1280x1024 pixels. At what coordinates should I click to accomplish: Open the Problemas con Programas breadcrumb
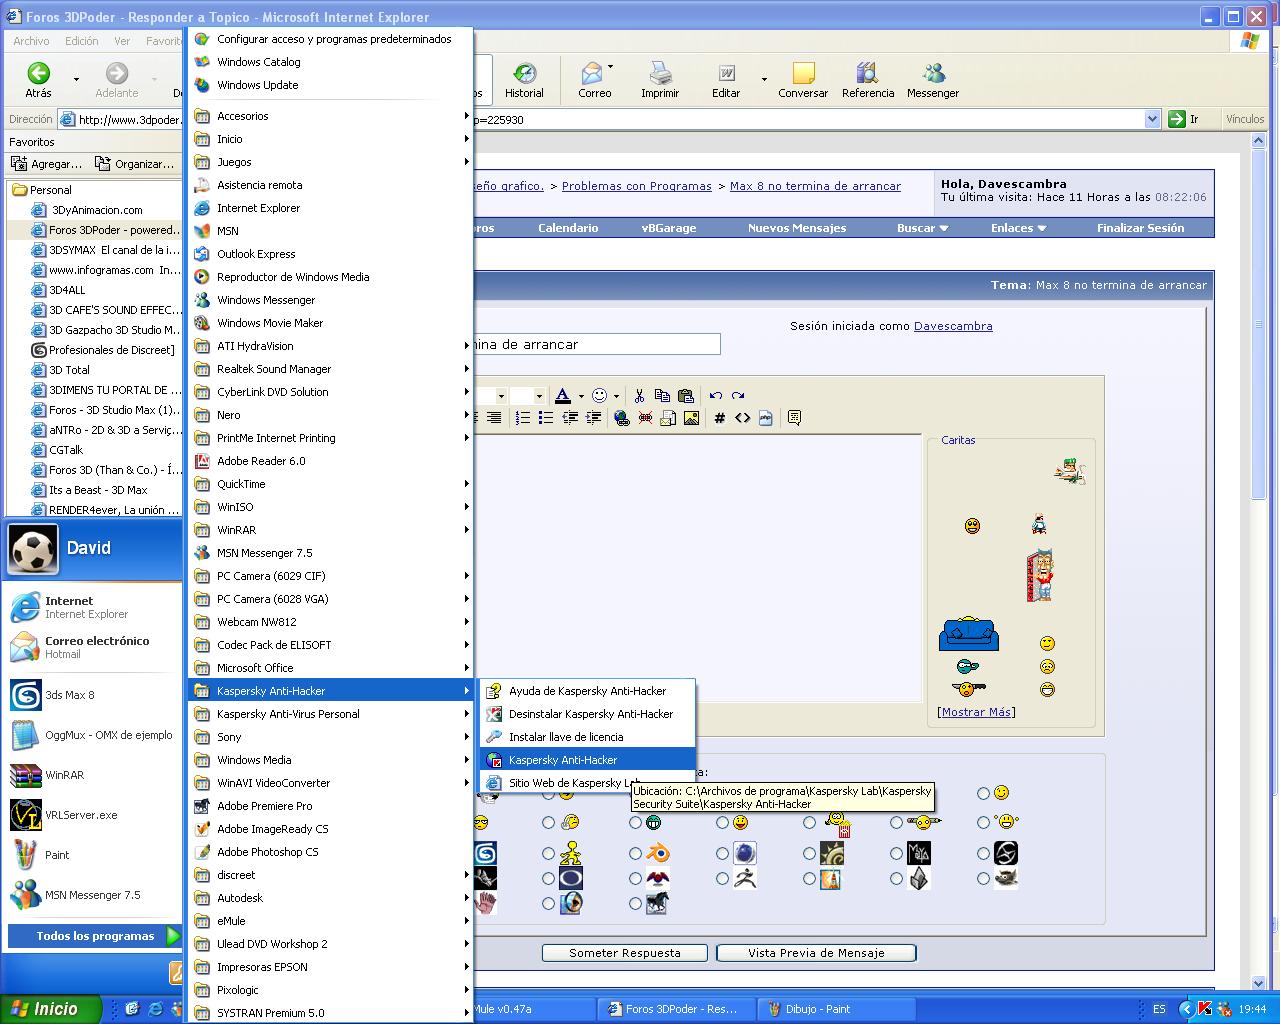(637, 186)
